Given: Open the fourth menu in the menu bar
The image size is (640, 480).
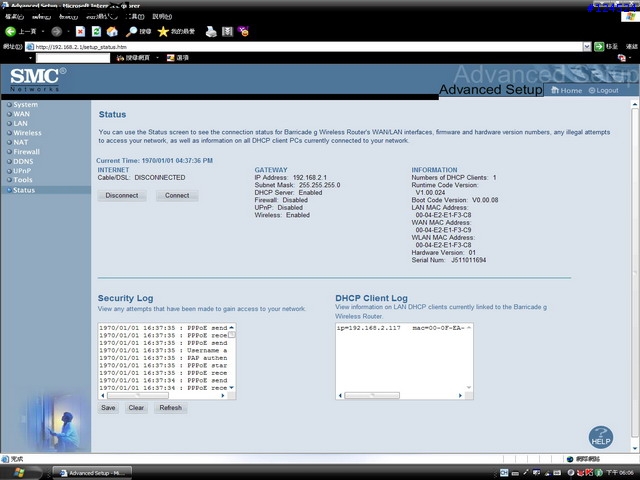Looking at the screenshot, I should (x=102, y=17).
